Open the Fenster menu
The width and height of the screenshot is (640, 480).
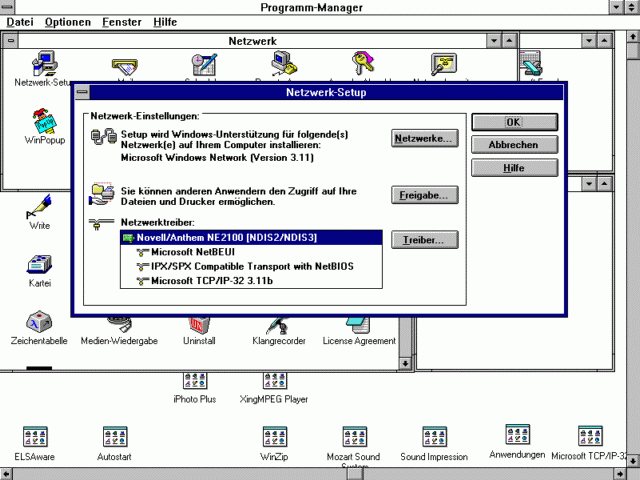point(121,21)
